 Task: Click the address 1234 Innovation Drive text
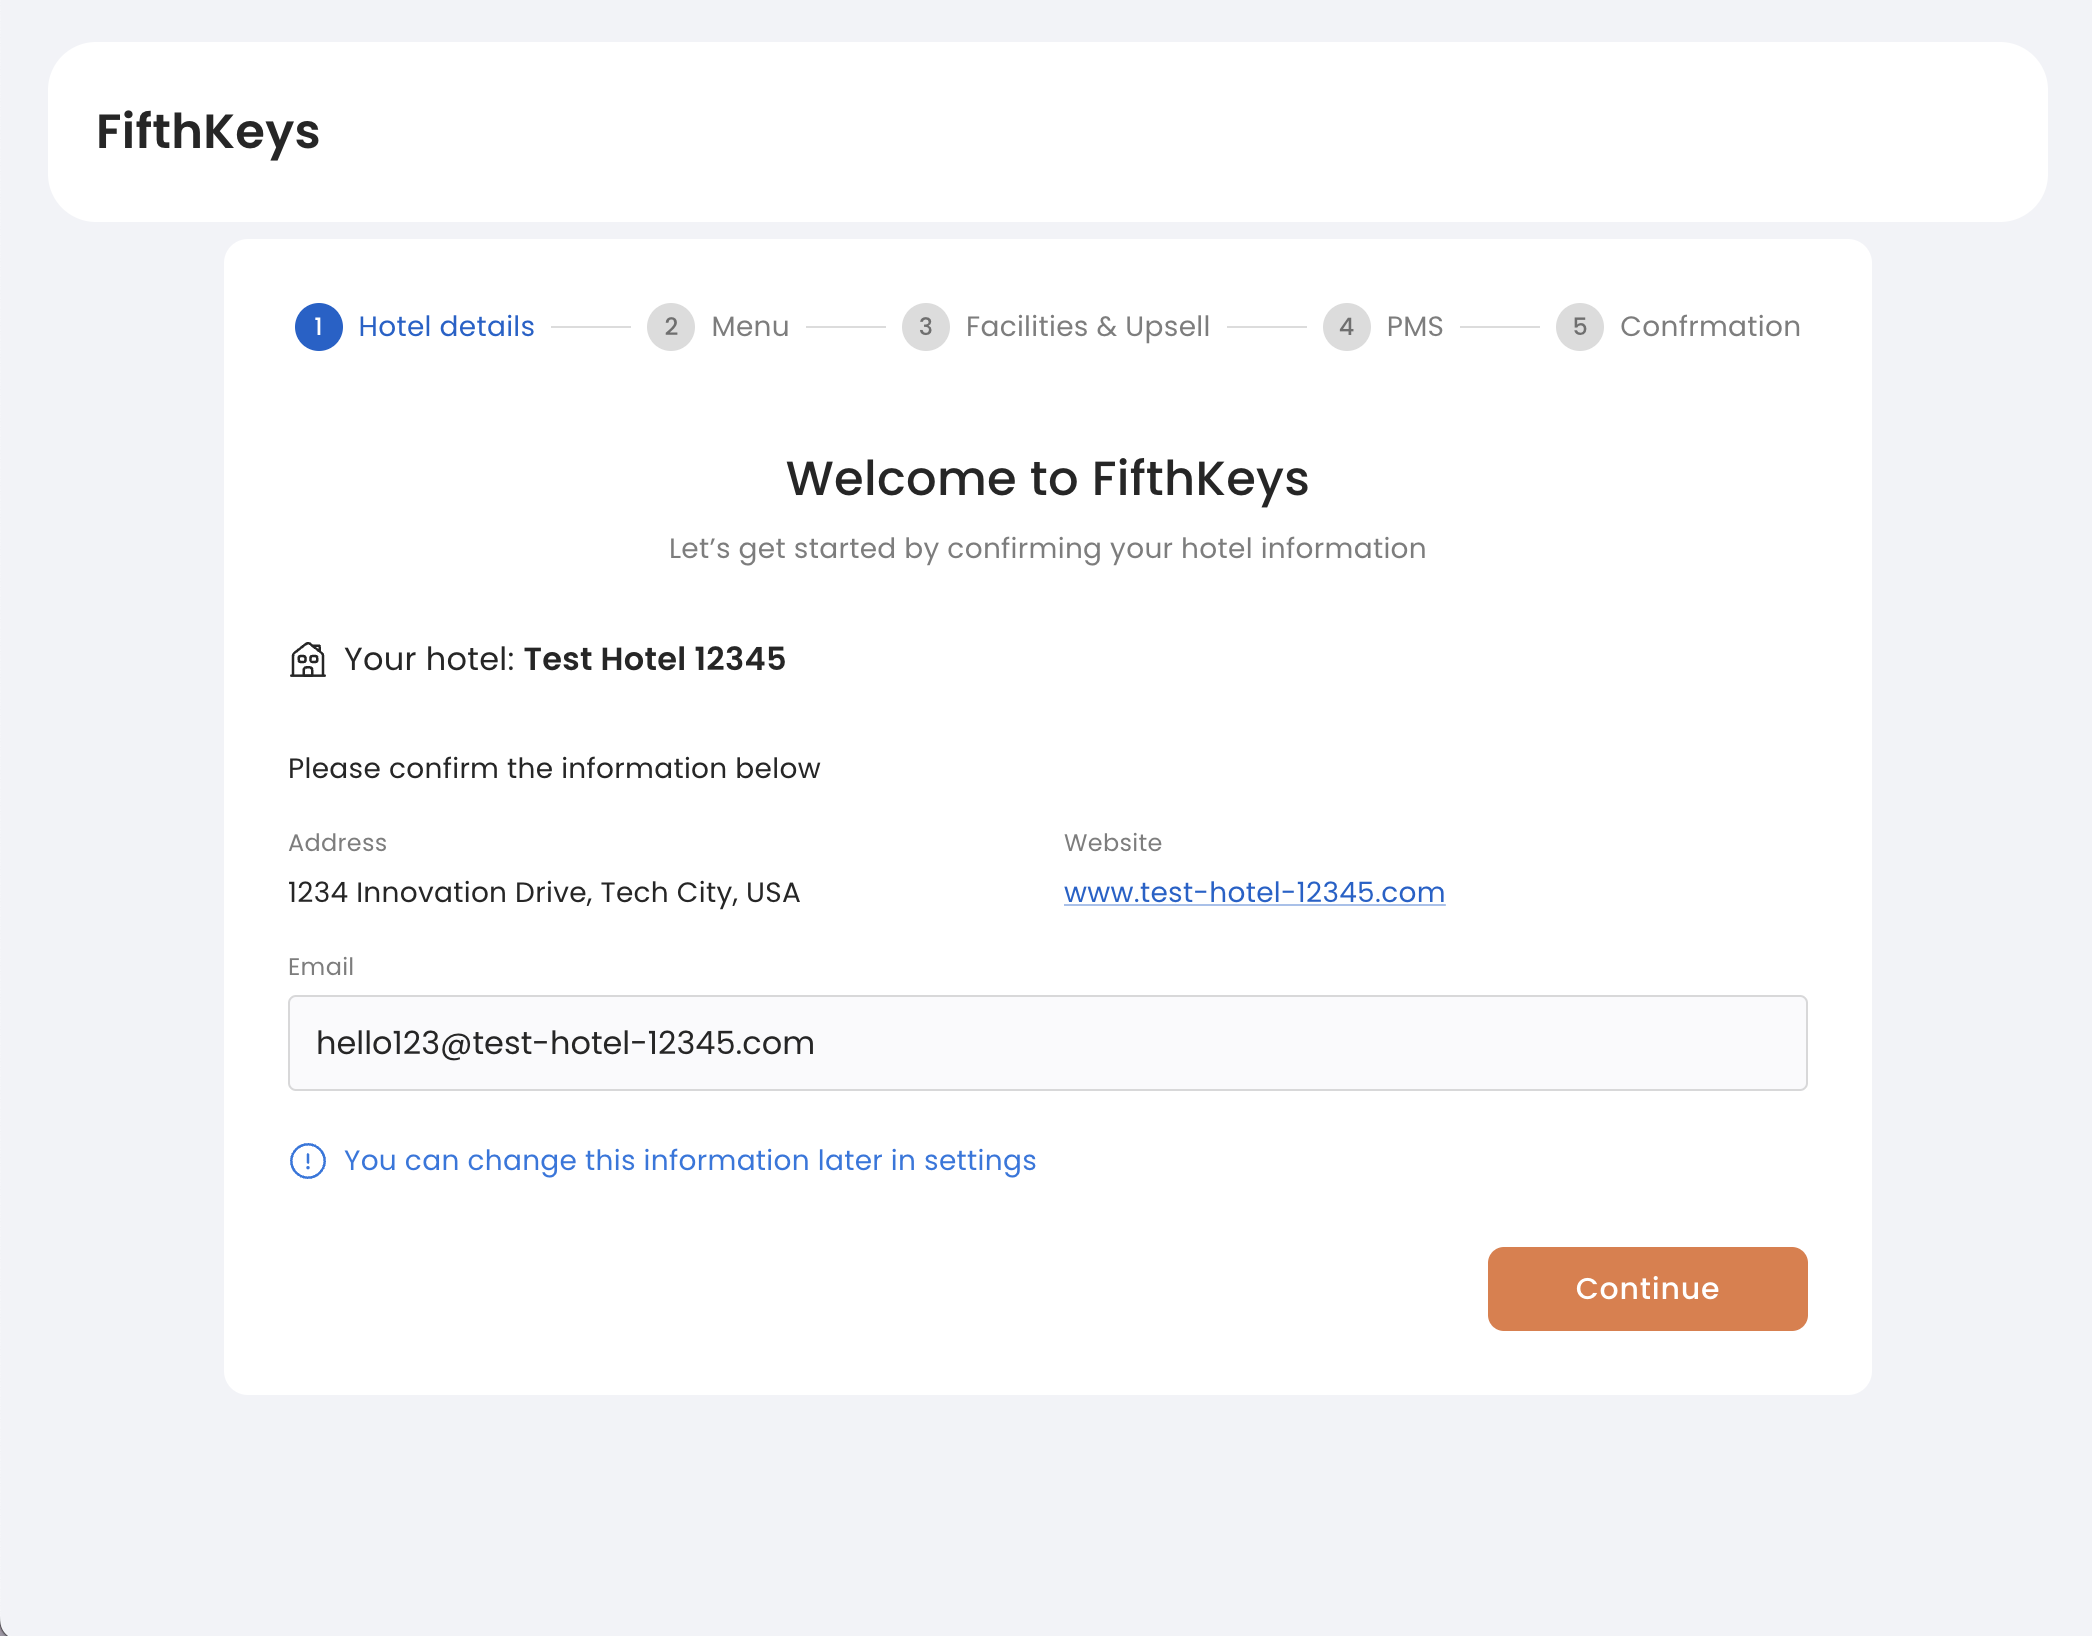coord(544,892)
